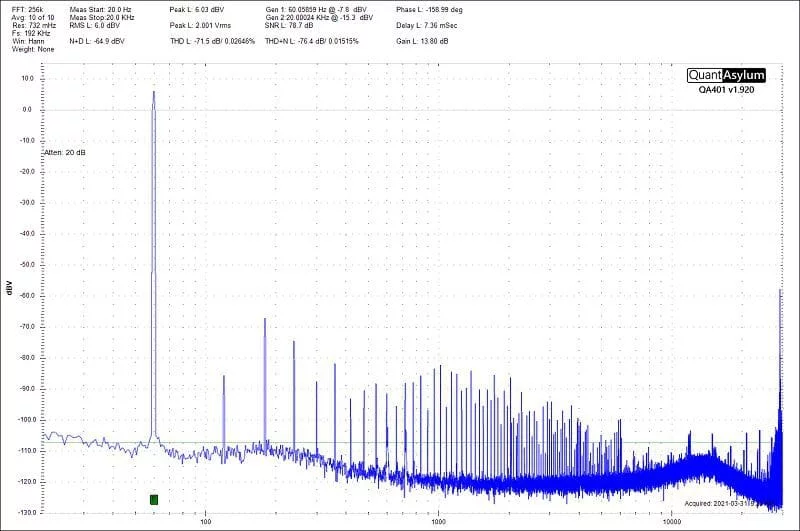Click the 'Delay L: 7.36 mSec' readout

pyautogui.click(x=427, y=26)
